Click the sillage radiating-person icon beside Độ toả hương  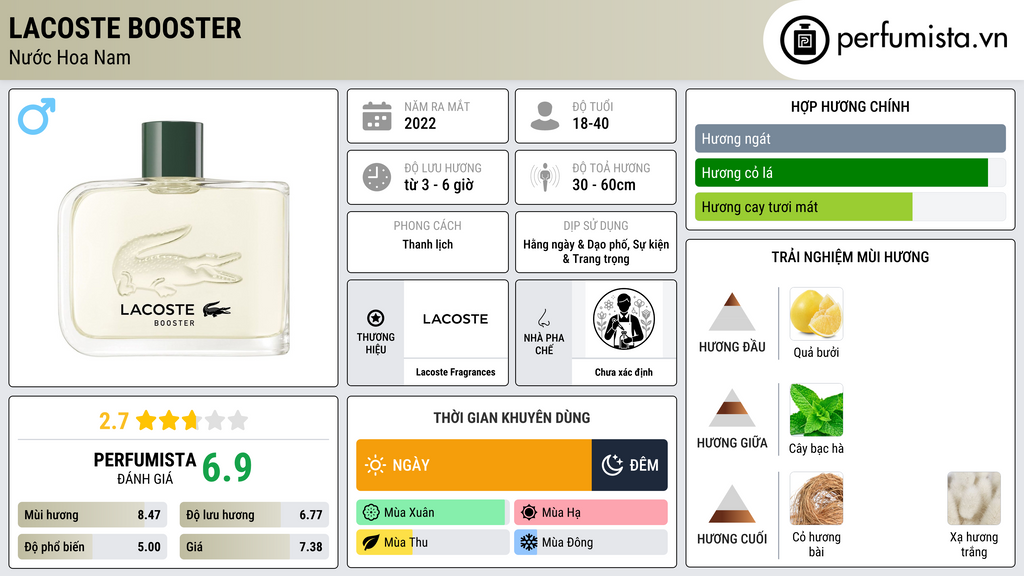[x=545, y=177]
